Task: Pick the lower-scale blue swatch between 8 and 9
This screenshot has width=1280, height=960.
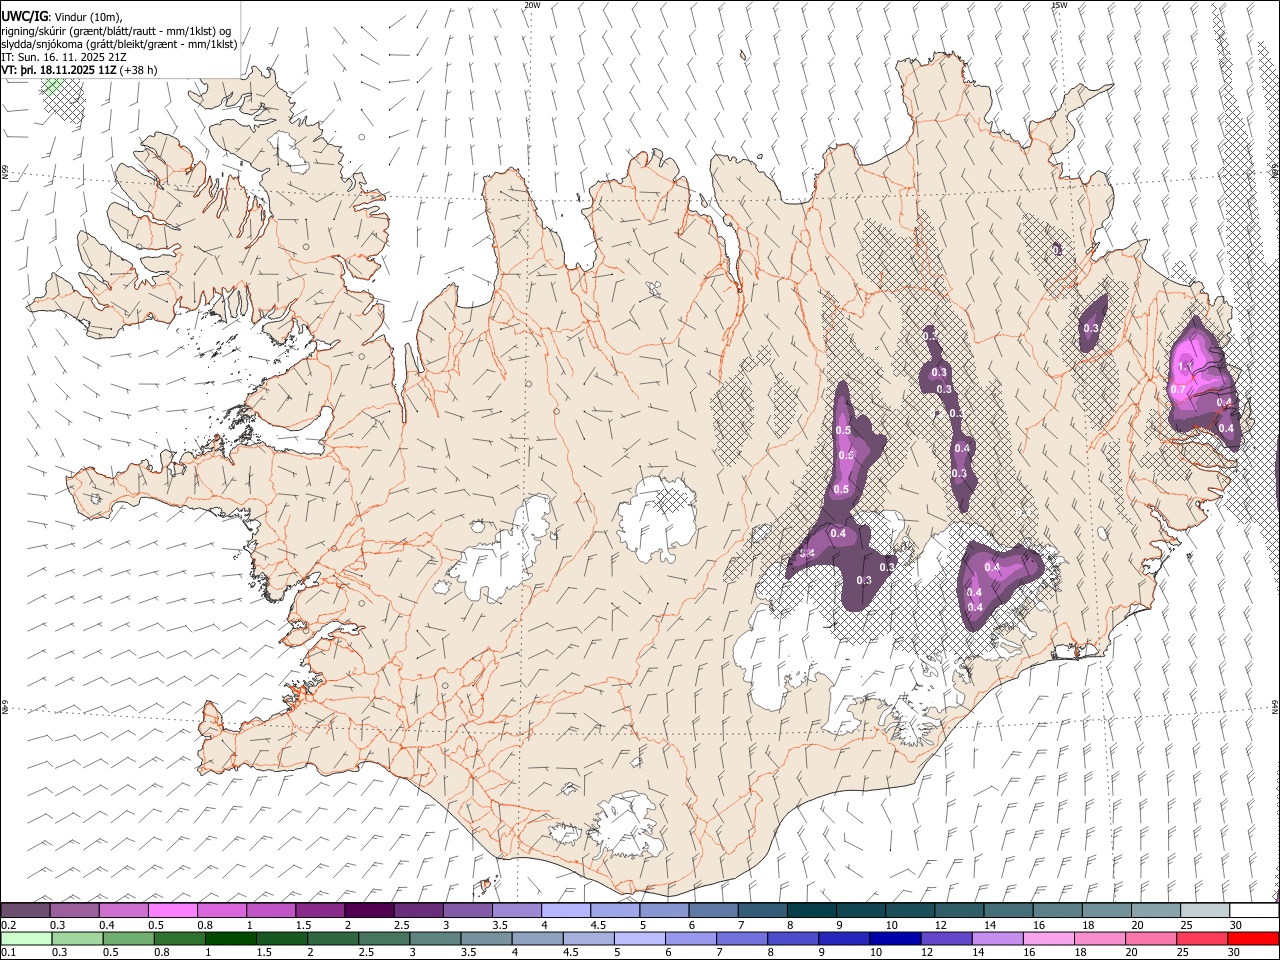Action: click(793, 939)
